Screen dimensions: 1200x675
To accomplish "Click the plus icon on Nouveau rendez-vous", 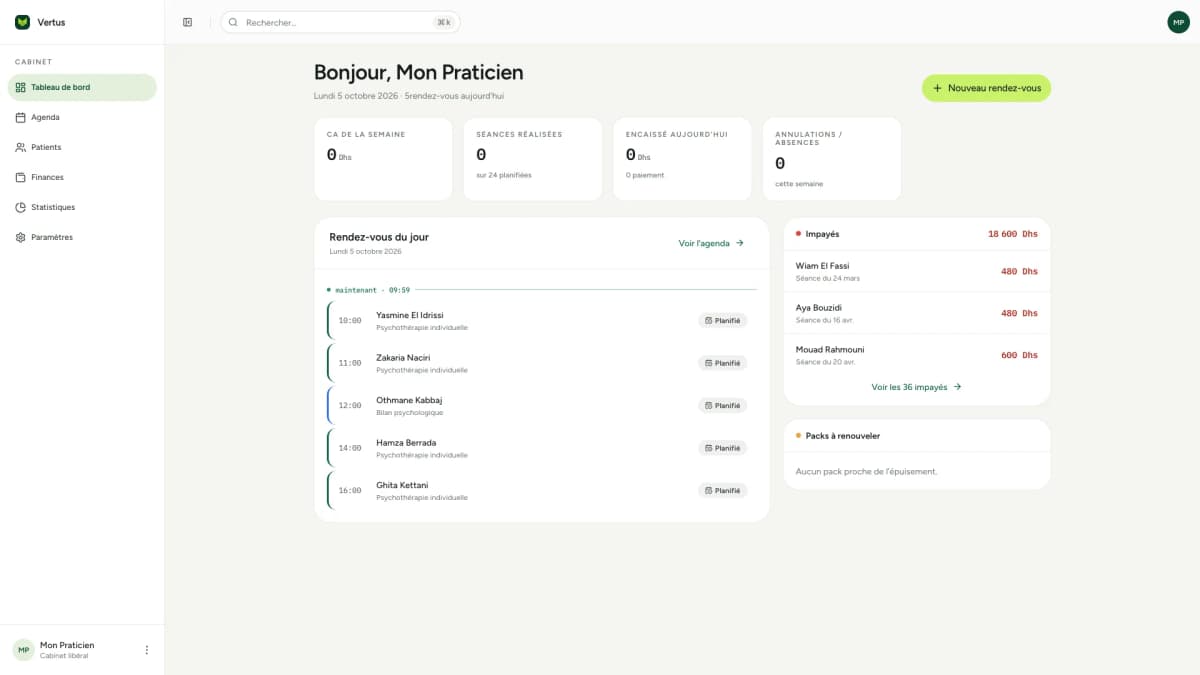I will coord(937,88).
